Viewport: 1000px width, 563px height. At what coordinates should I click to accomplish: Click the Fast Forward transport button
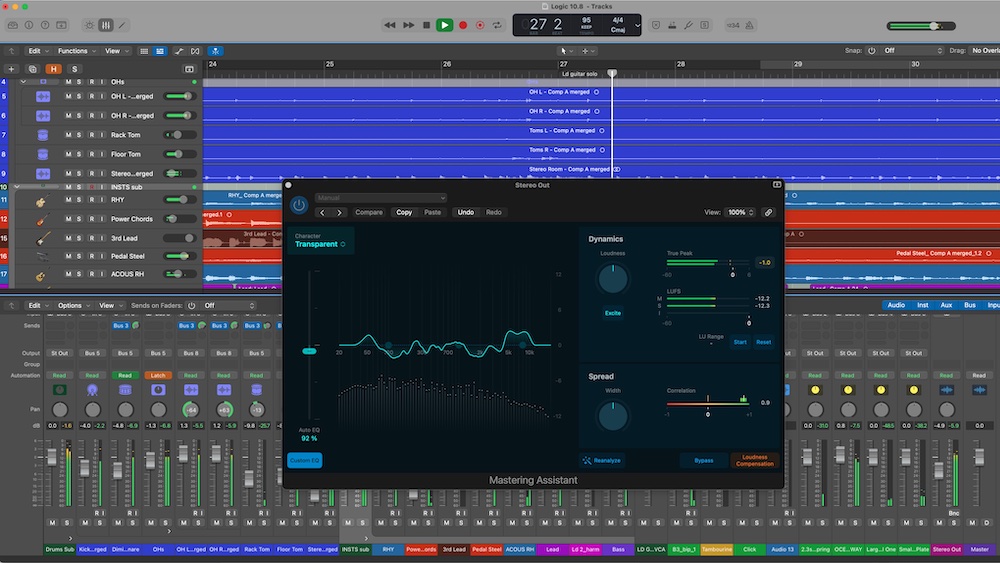pos(408,26)
